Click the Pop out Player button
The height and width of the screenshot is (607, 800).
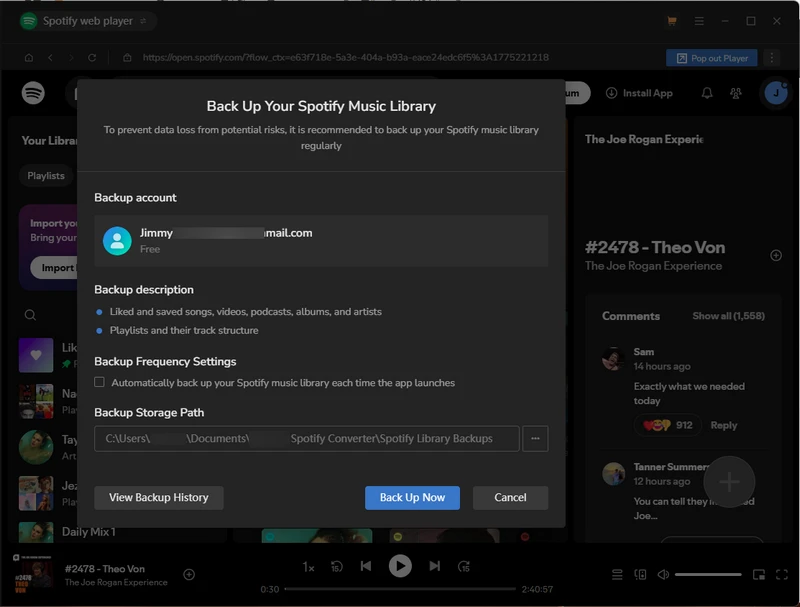pos(712,58)
